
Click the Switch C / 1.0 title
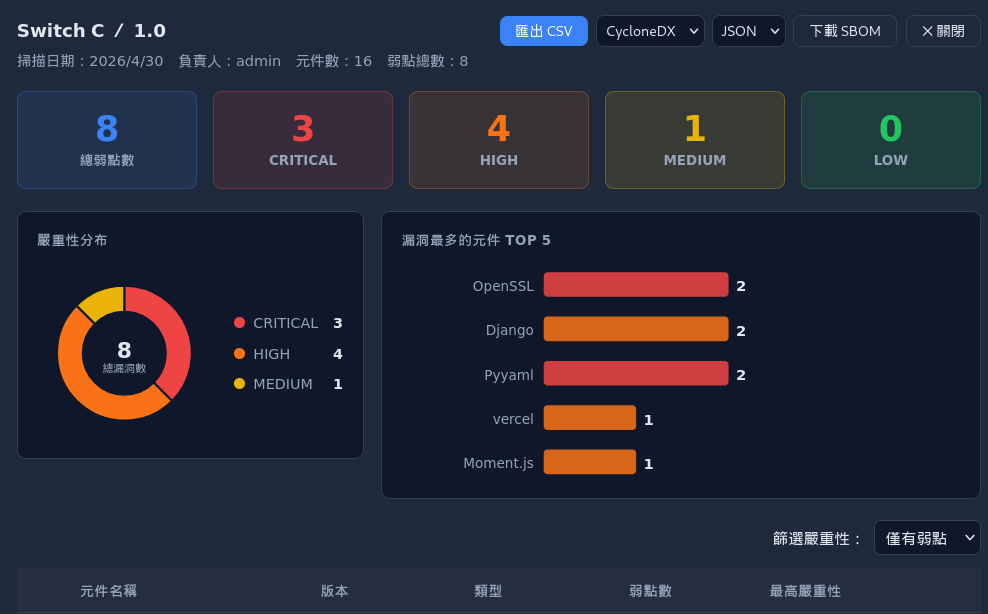[91, 31]
